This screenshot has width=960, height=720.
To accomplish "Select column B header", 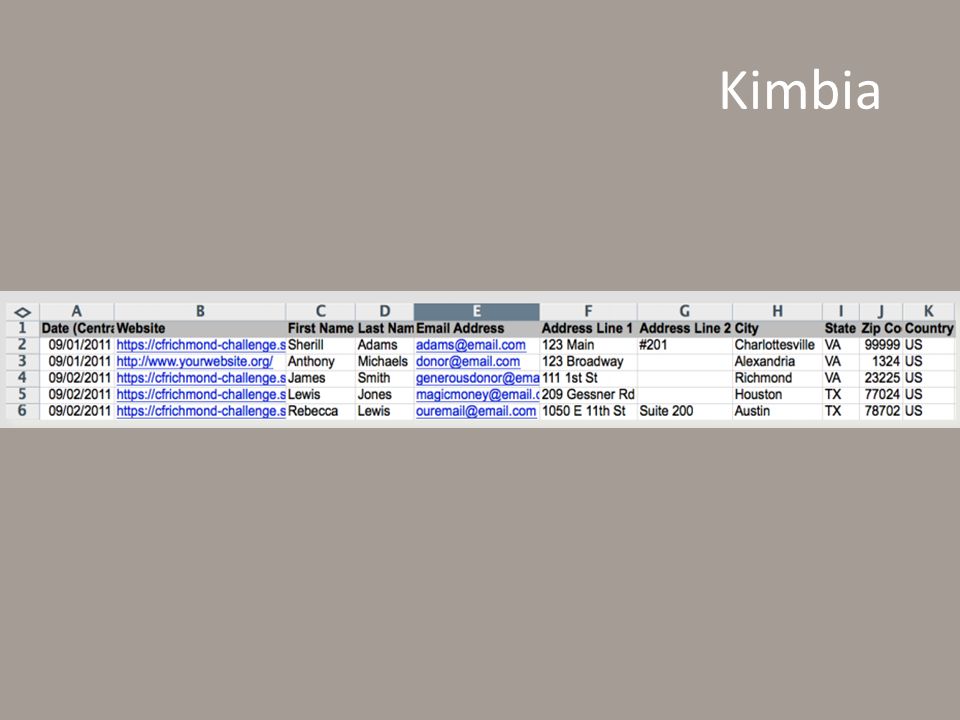I will click(x=200, y=312).
